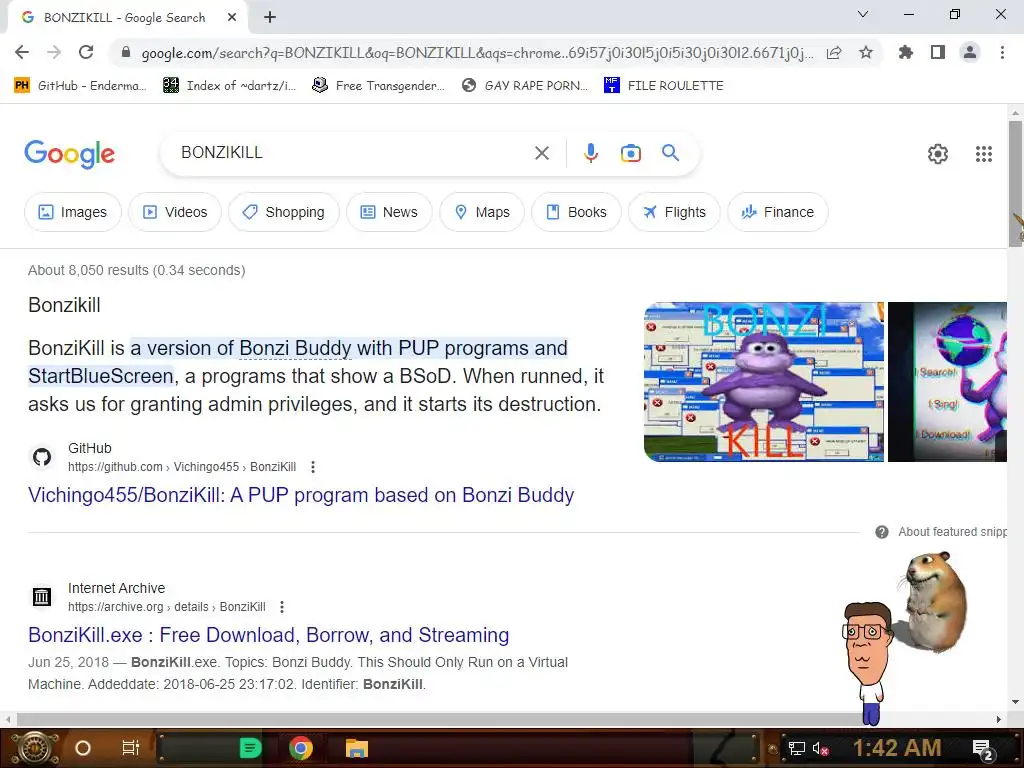Open more options for Internet Archive result
This screenshot has width=1024, height=768.
coord(282,607)
